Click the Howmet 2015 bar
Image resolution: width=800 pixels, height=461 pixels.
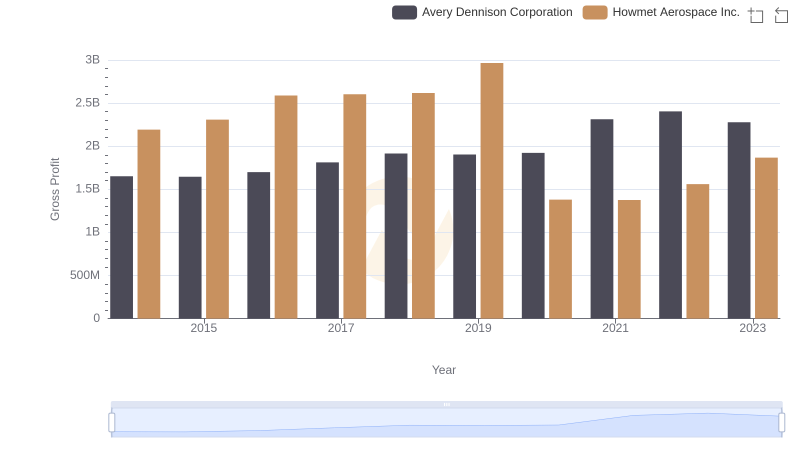pyautogui.click(x=217, y=219)
